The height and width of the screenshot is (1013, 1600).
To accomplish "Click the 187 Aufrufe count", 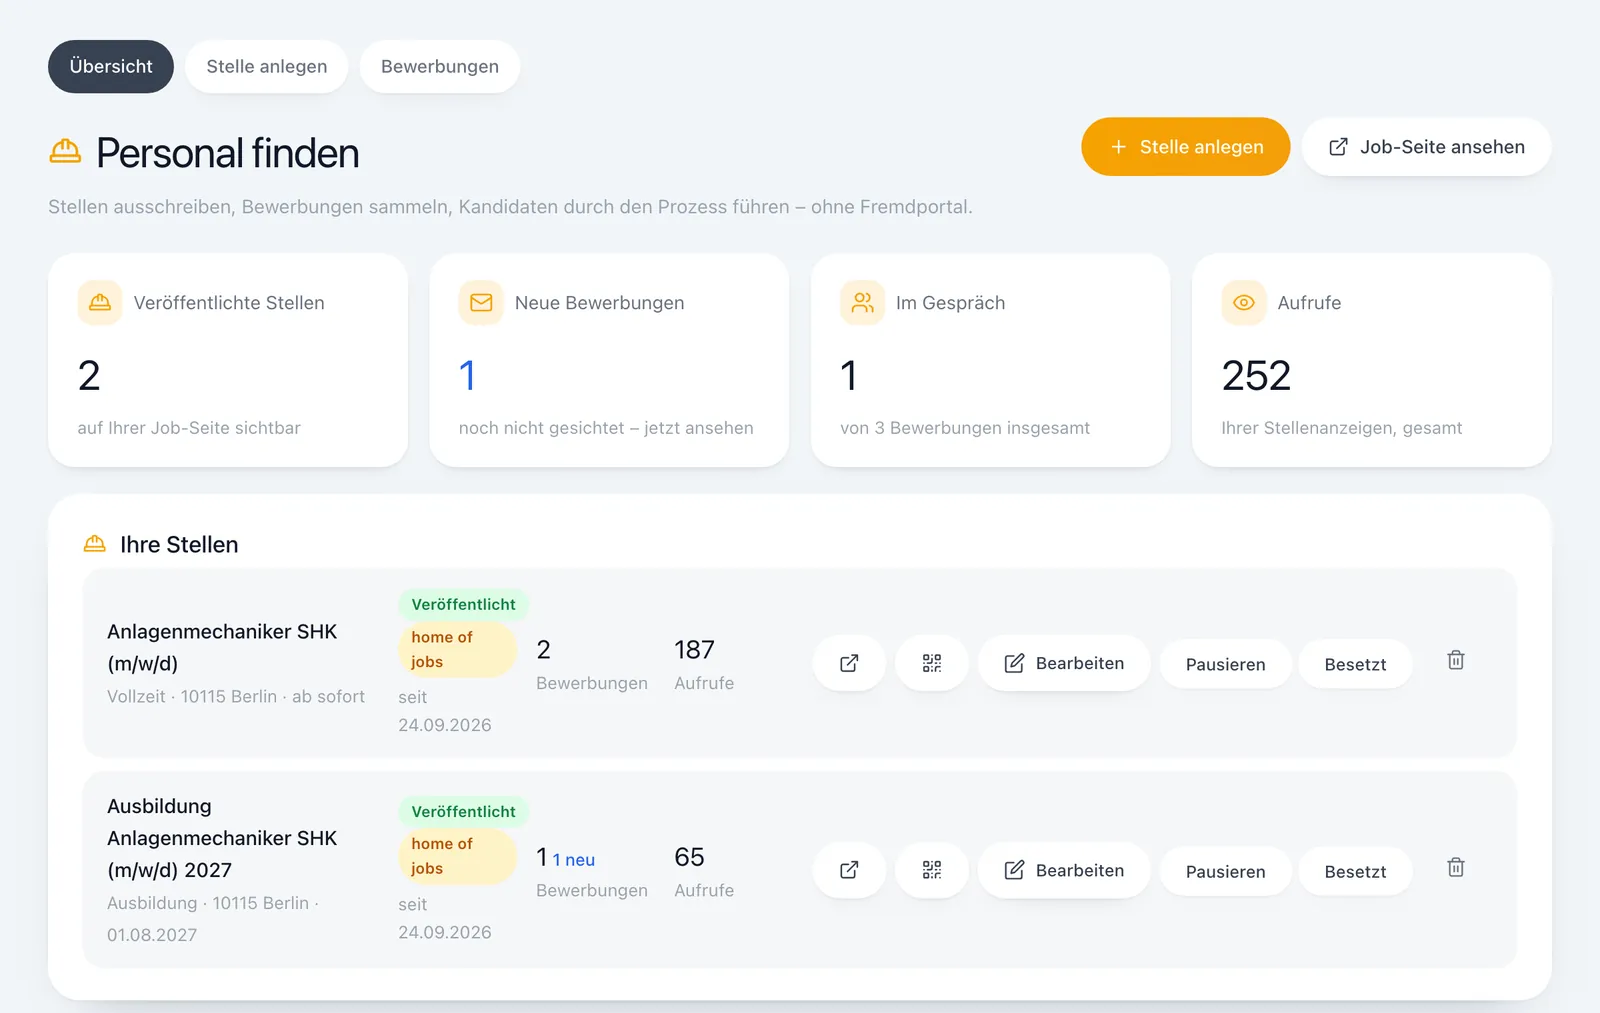I will (694, 650).
